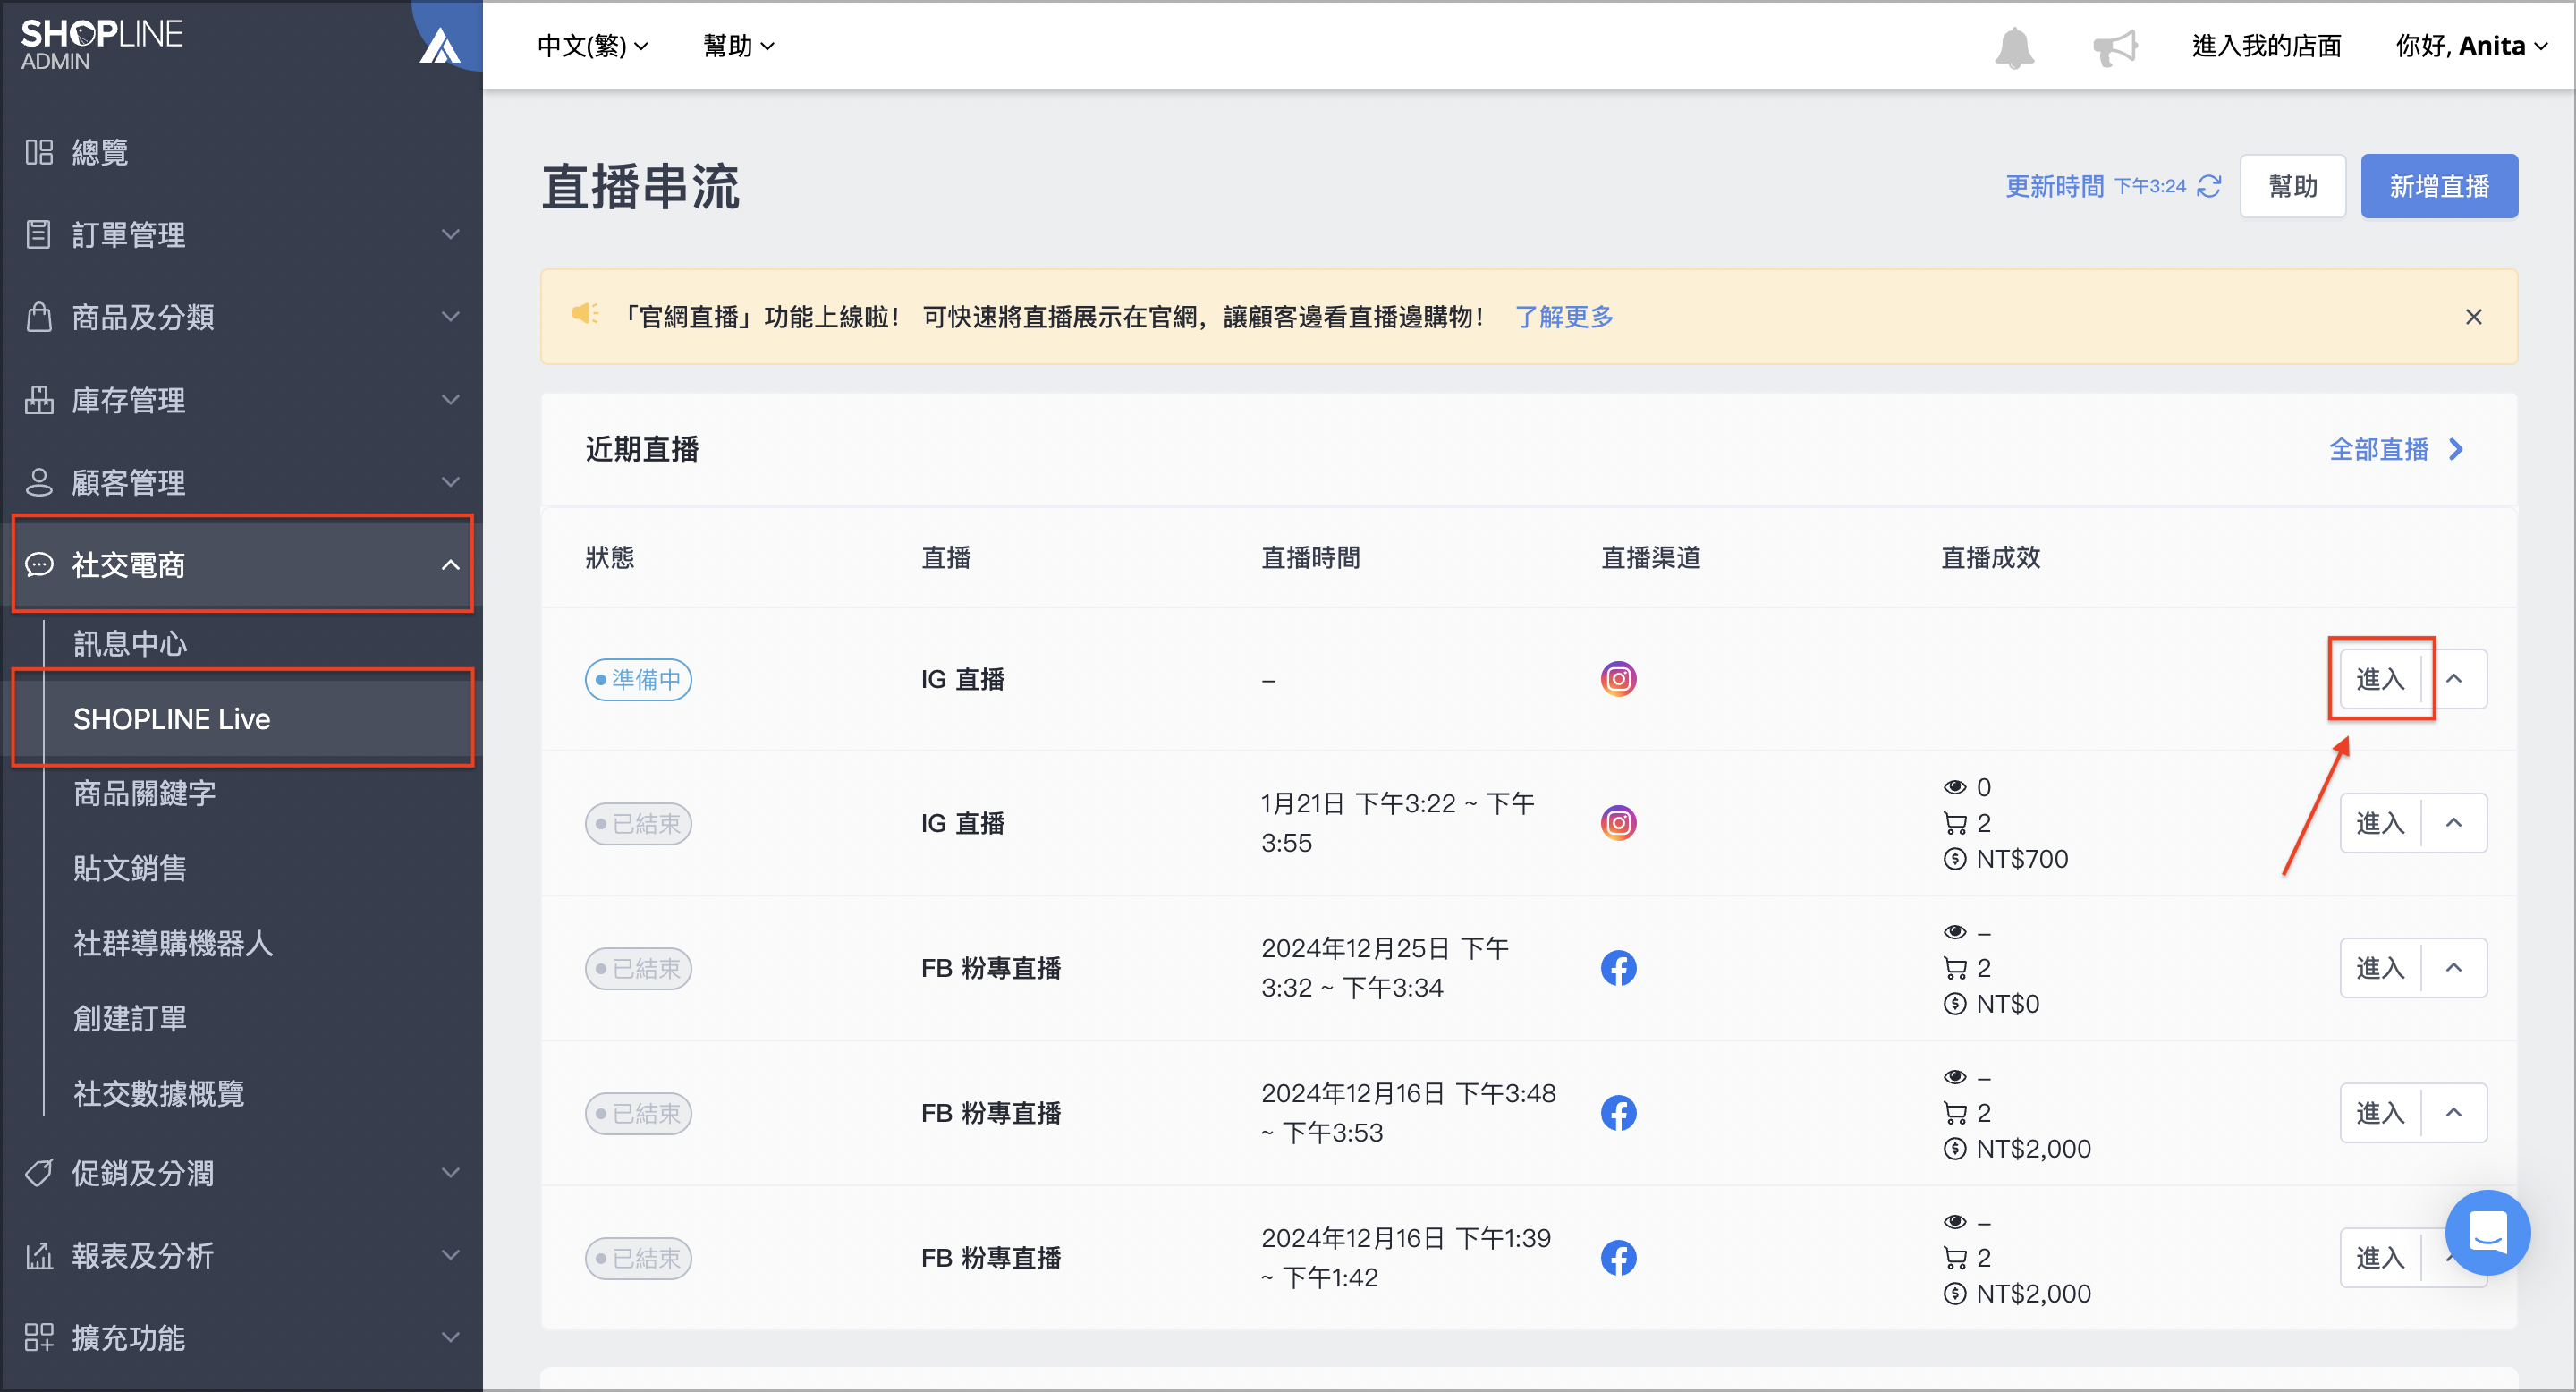Viewport: 2576px width, 1392px height.
Task: Click the 報表及分析 chart icon
Action: point(39,1256)
